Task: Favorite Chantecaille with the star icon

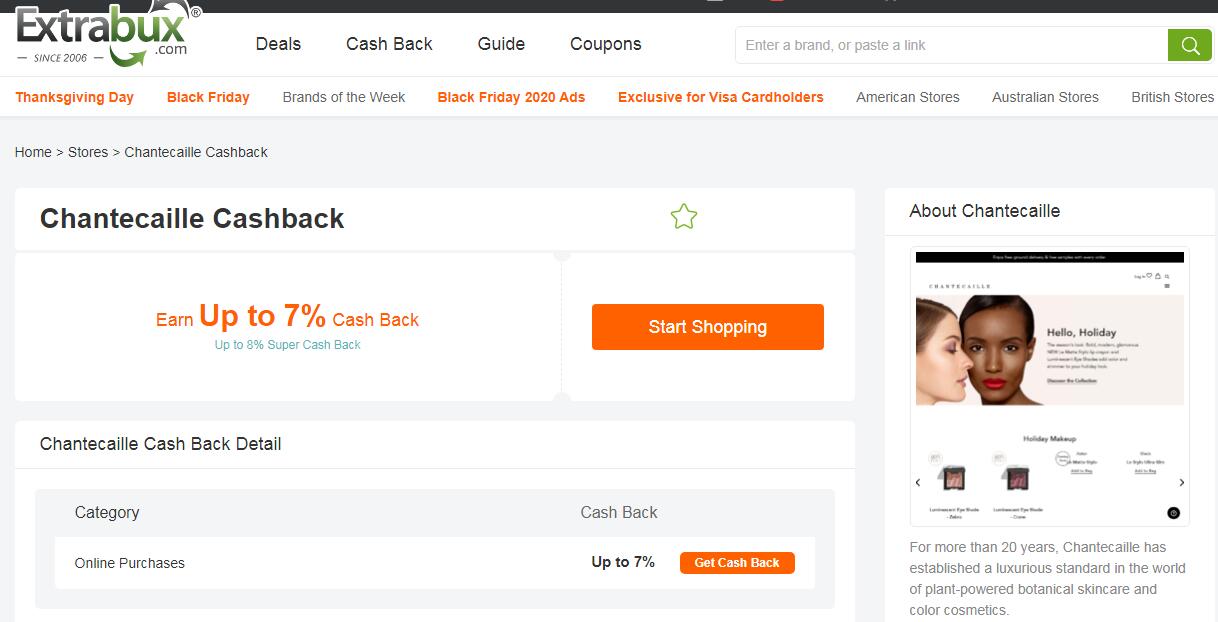Action: 684,216
